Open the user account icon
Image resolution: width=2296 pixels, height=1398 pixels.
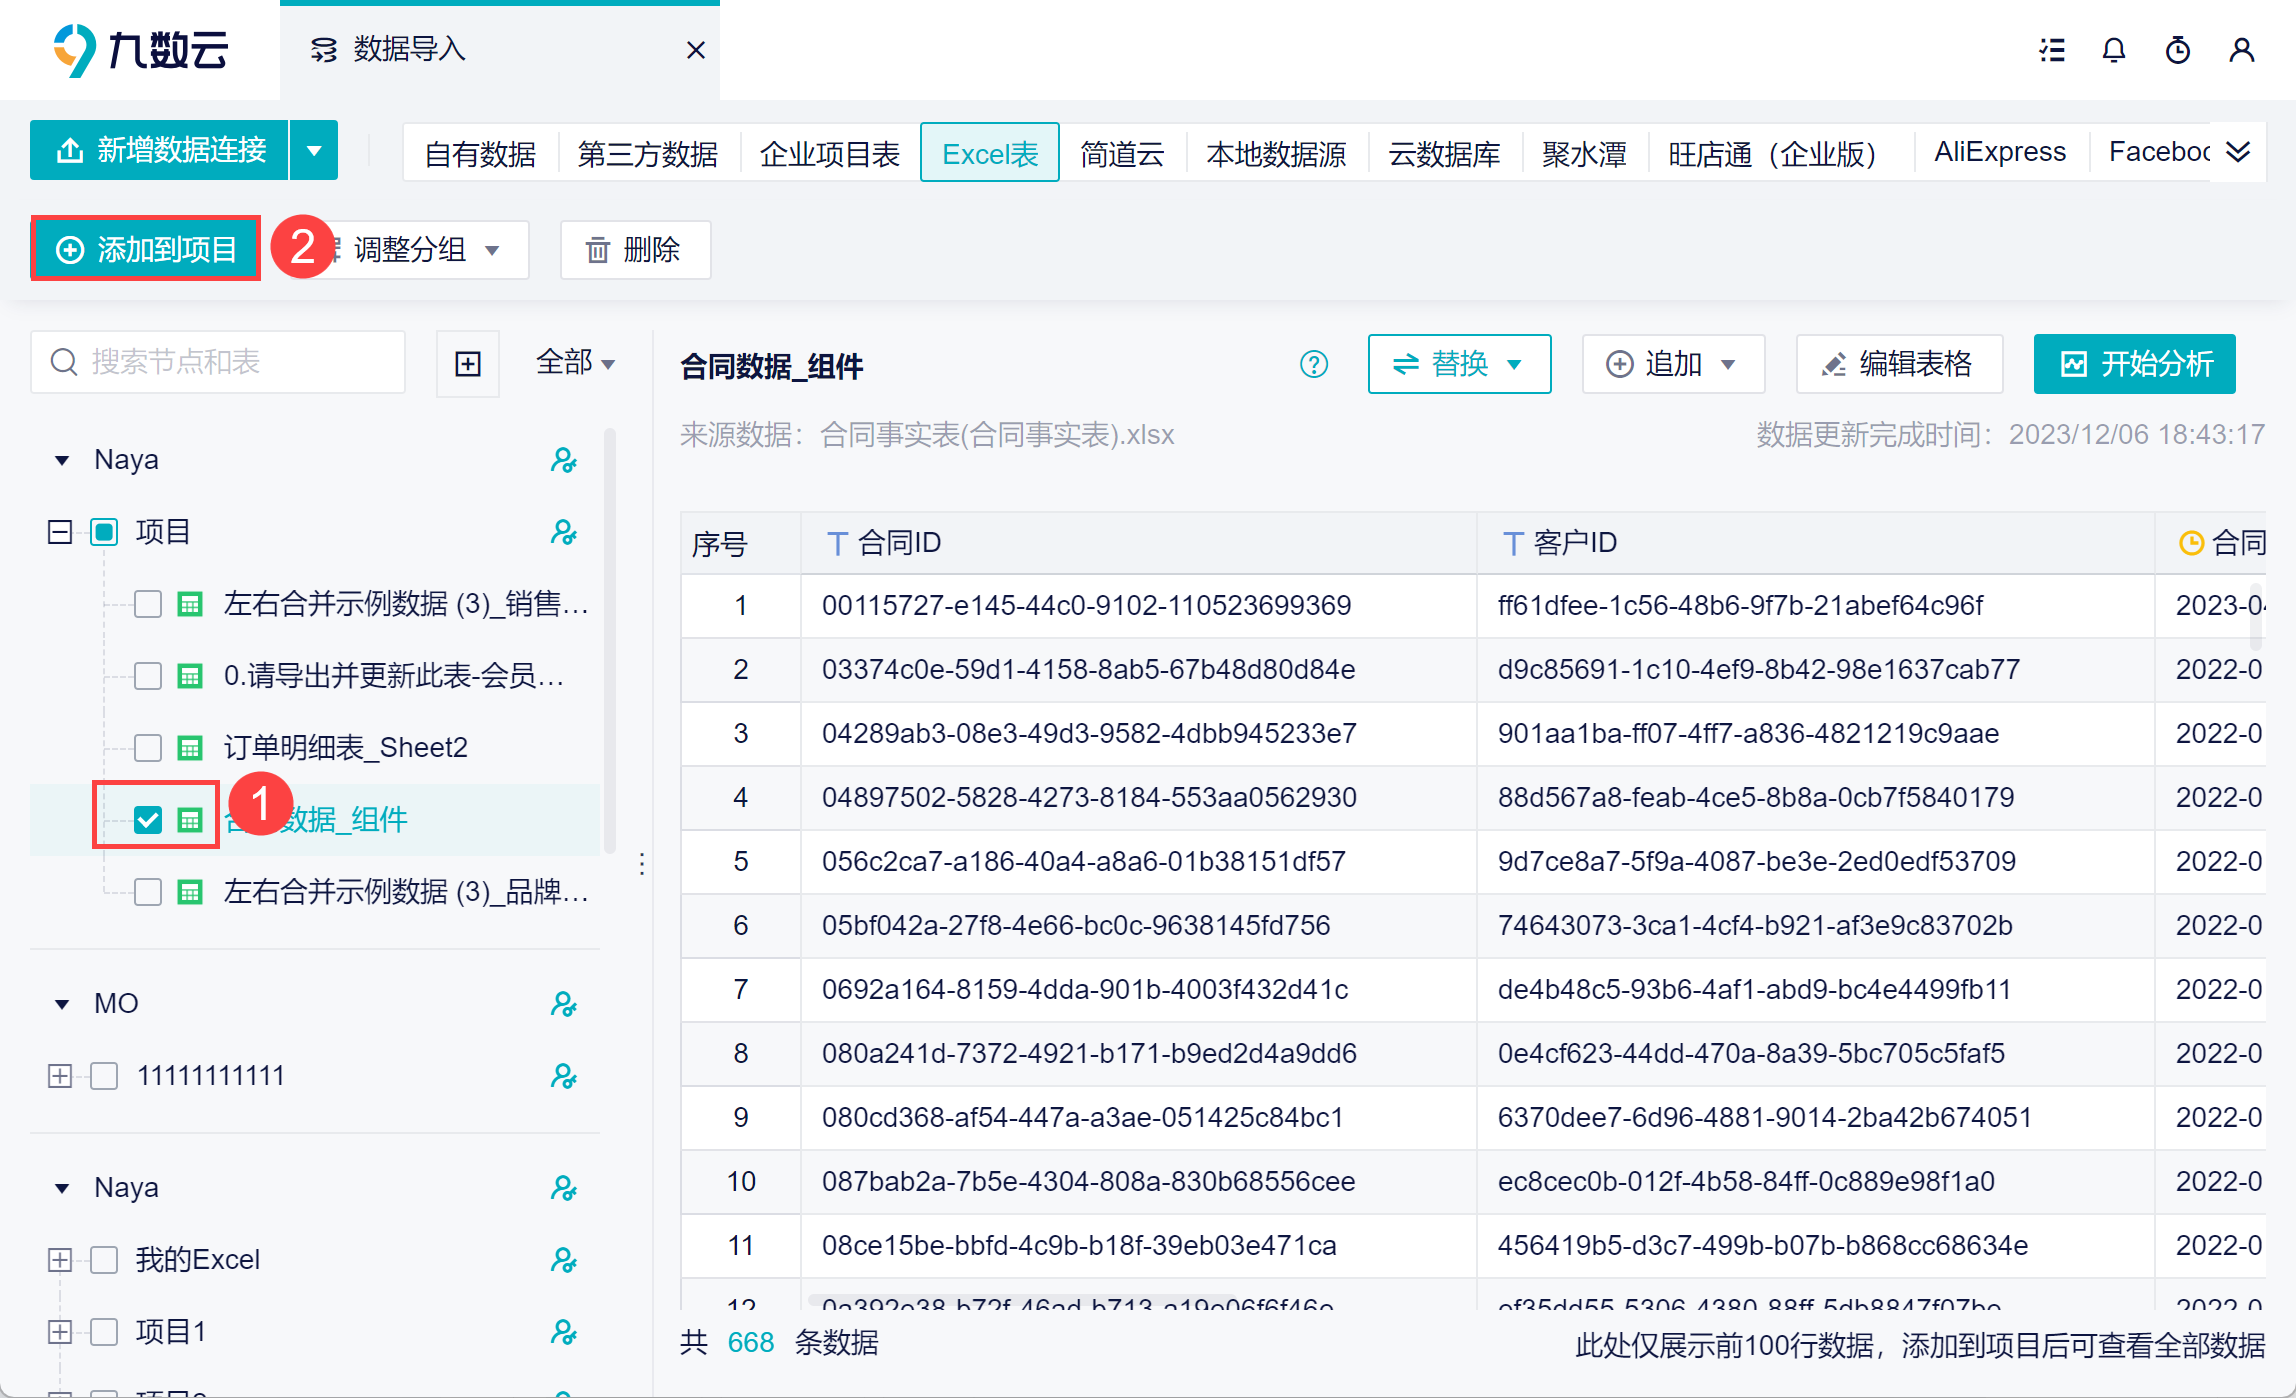click(x=2241, y=50)
